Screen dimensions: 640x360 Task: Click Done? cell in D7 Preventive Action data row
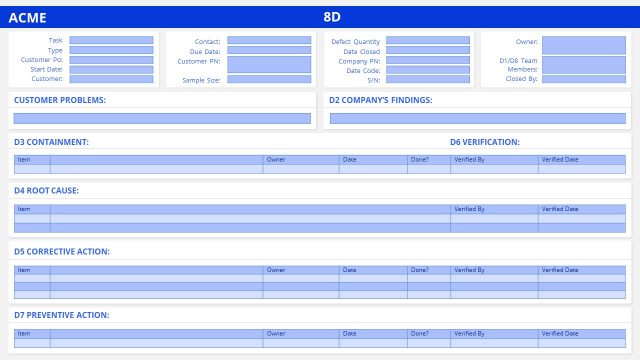(x=429, y=343)
